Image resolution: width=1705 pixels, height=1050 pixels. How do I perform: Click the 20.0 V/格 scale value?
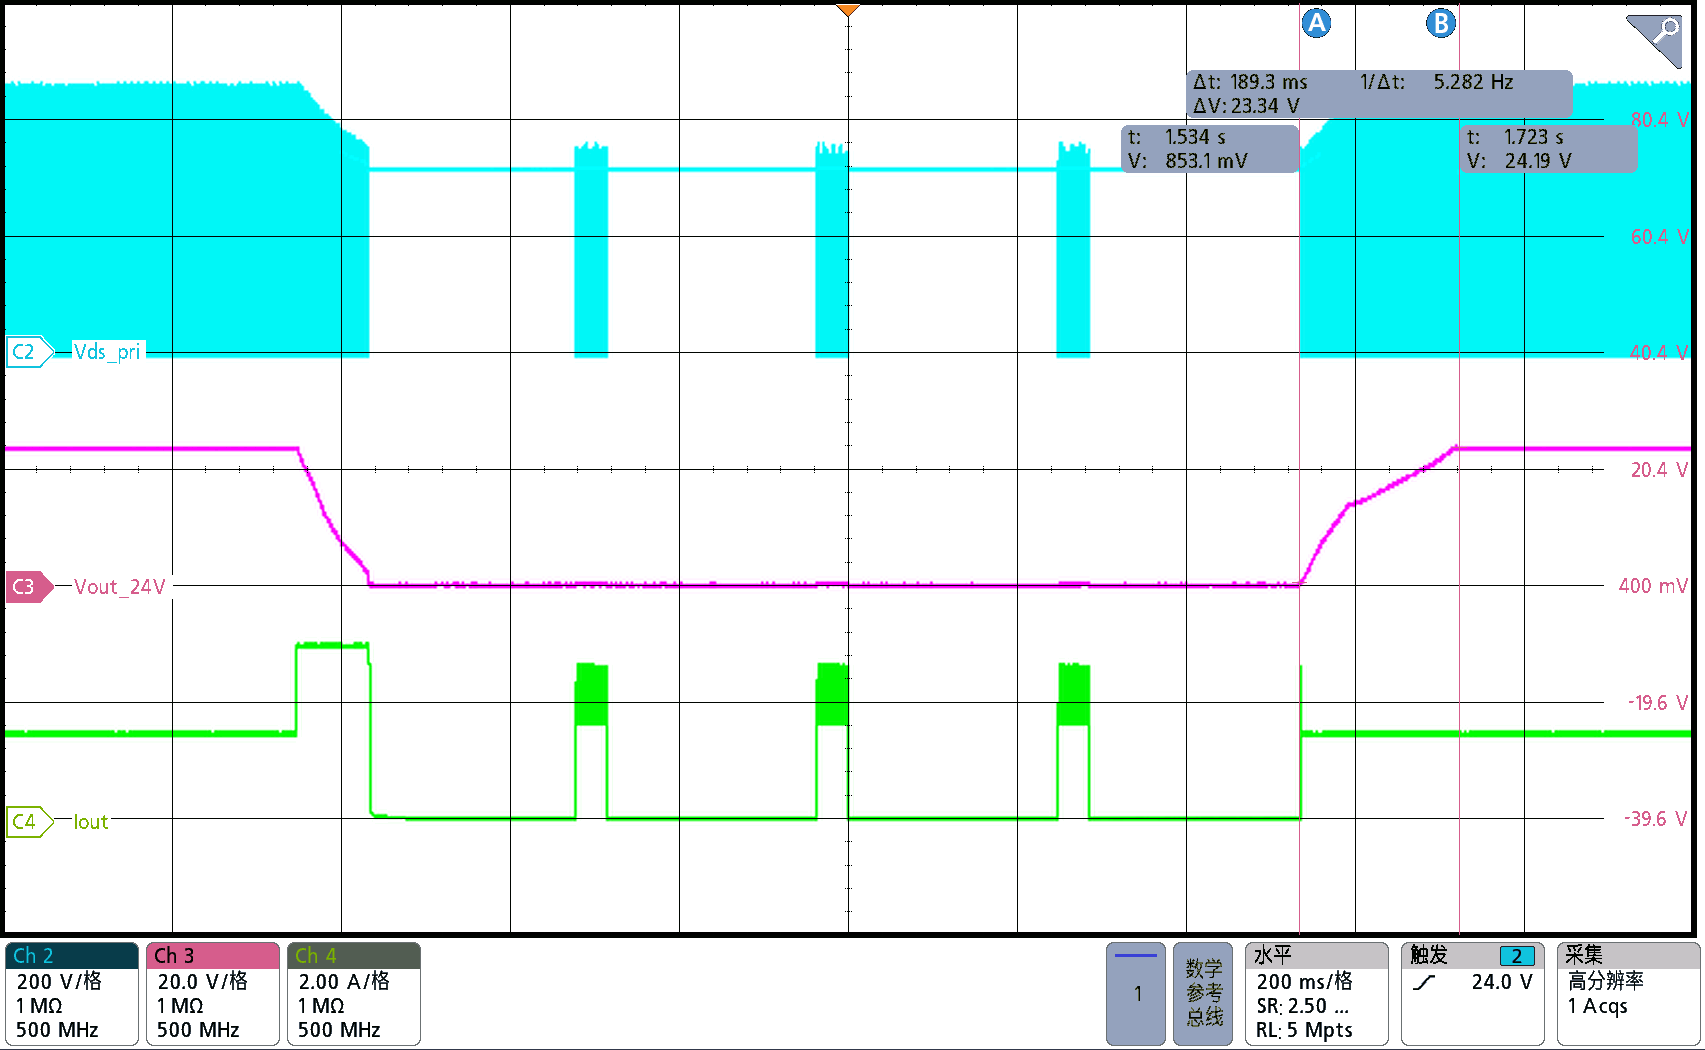tap(202, 982)
